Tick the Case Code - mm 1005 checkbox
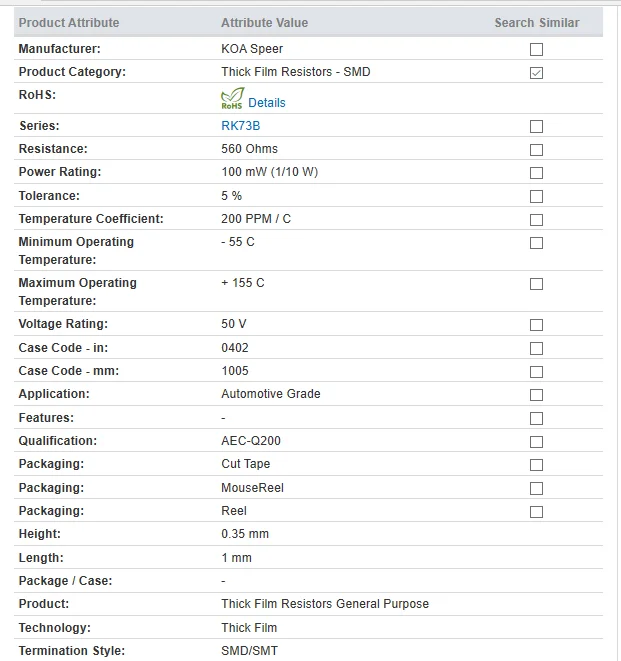The height and width of the screenshot is (661, 621). click(x=536, y=372)
